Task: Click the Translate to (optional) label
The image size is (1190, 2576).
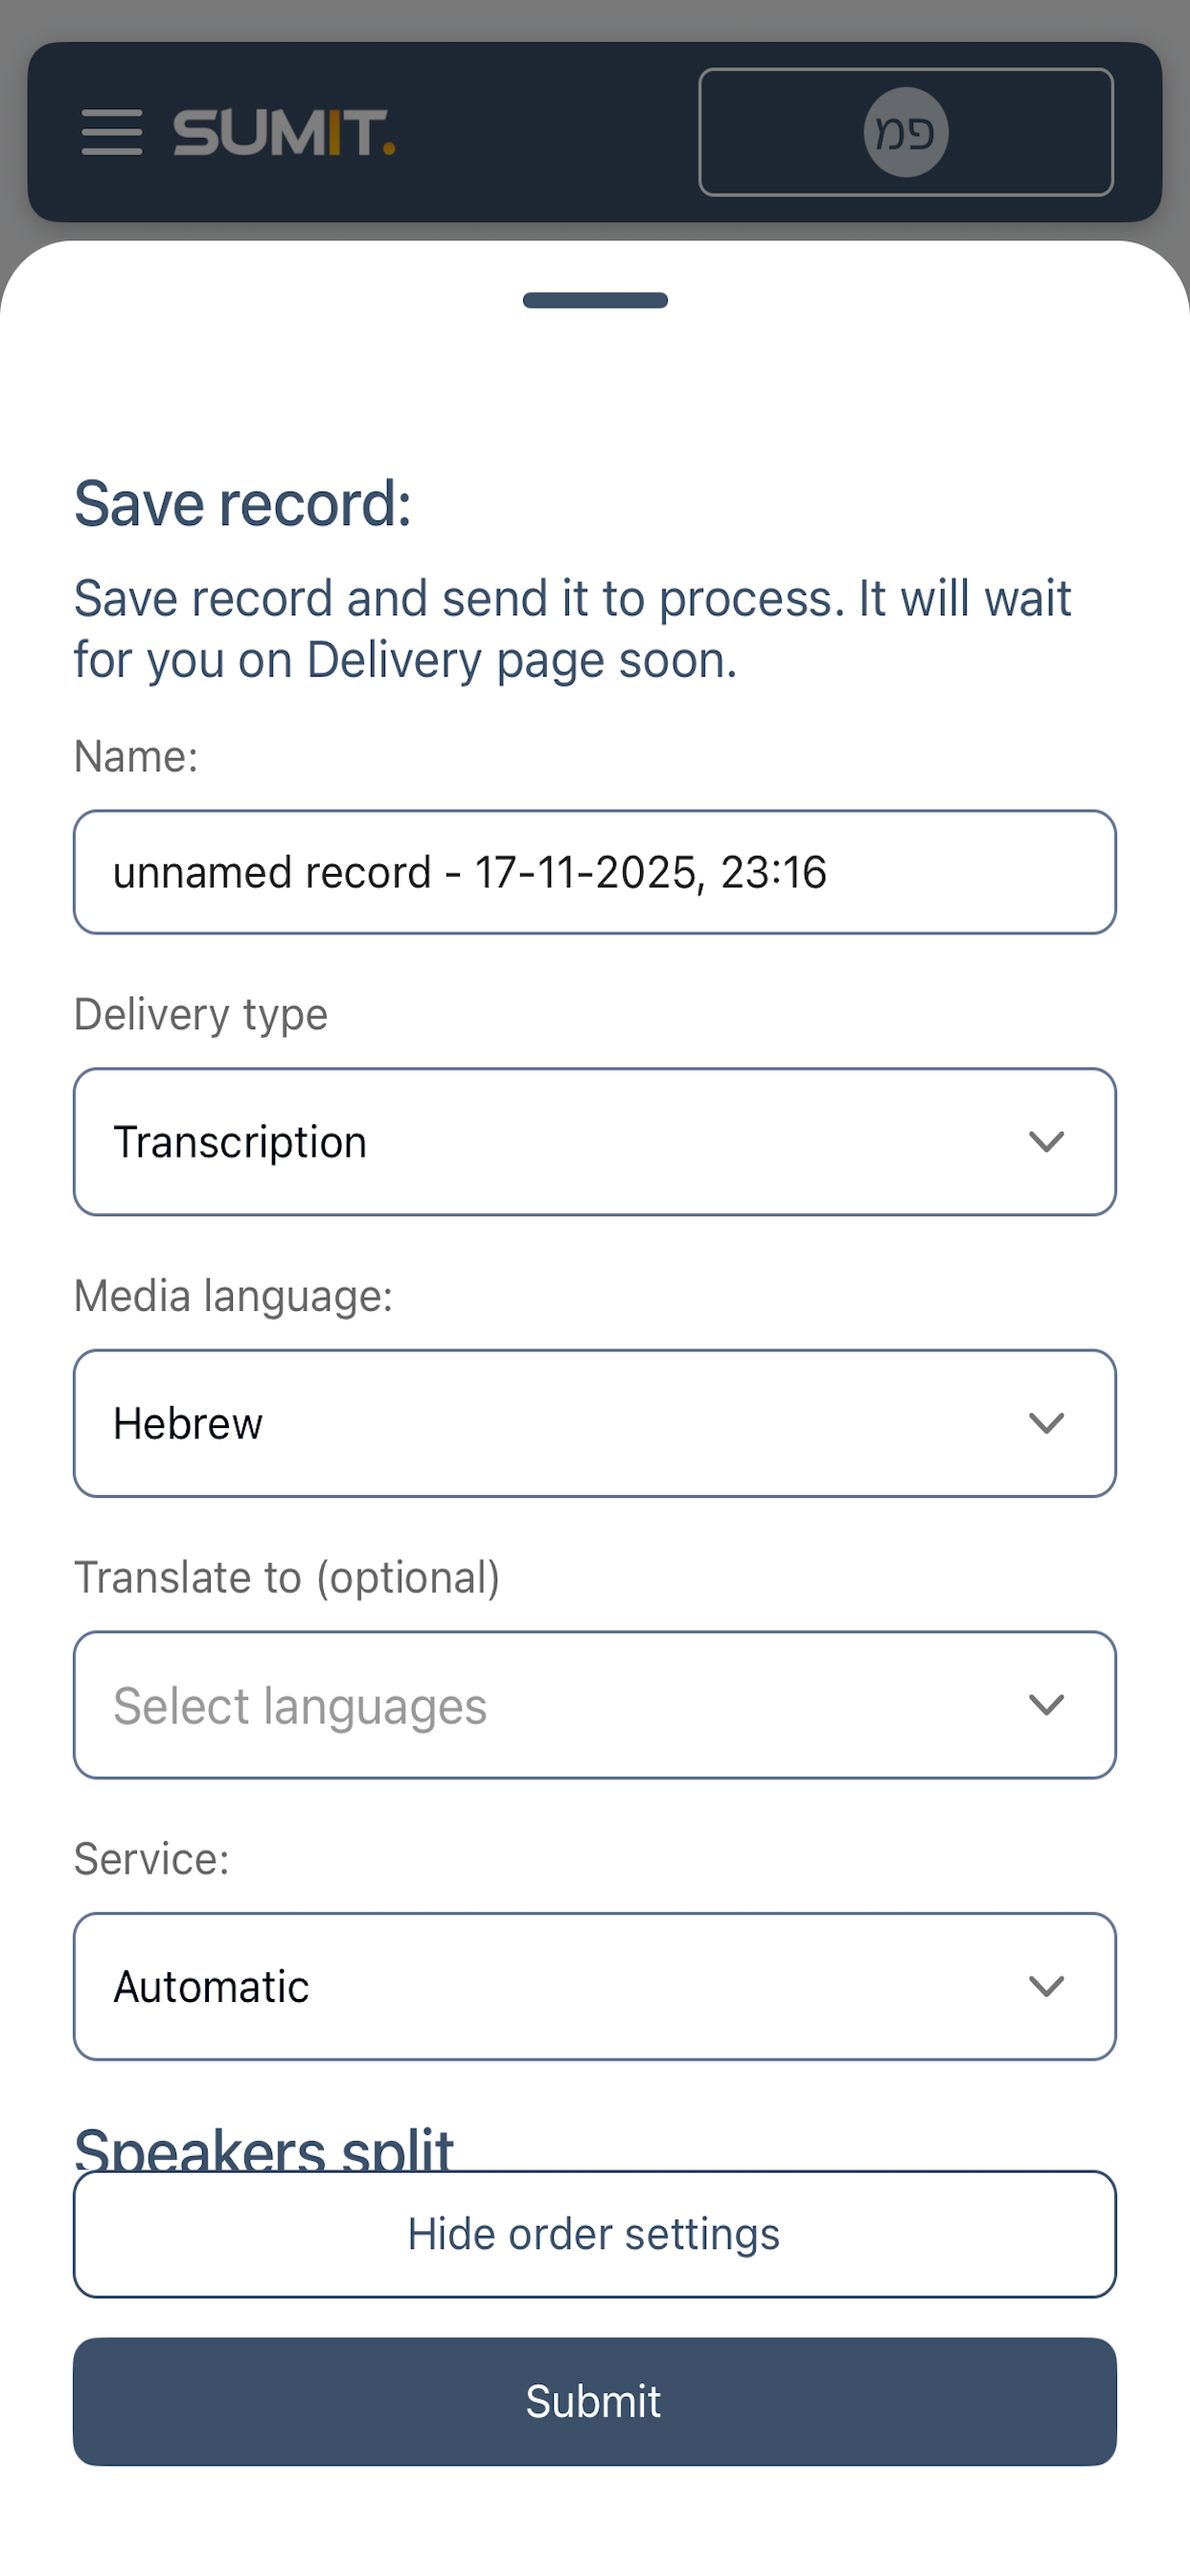Action: point(287,1577)
